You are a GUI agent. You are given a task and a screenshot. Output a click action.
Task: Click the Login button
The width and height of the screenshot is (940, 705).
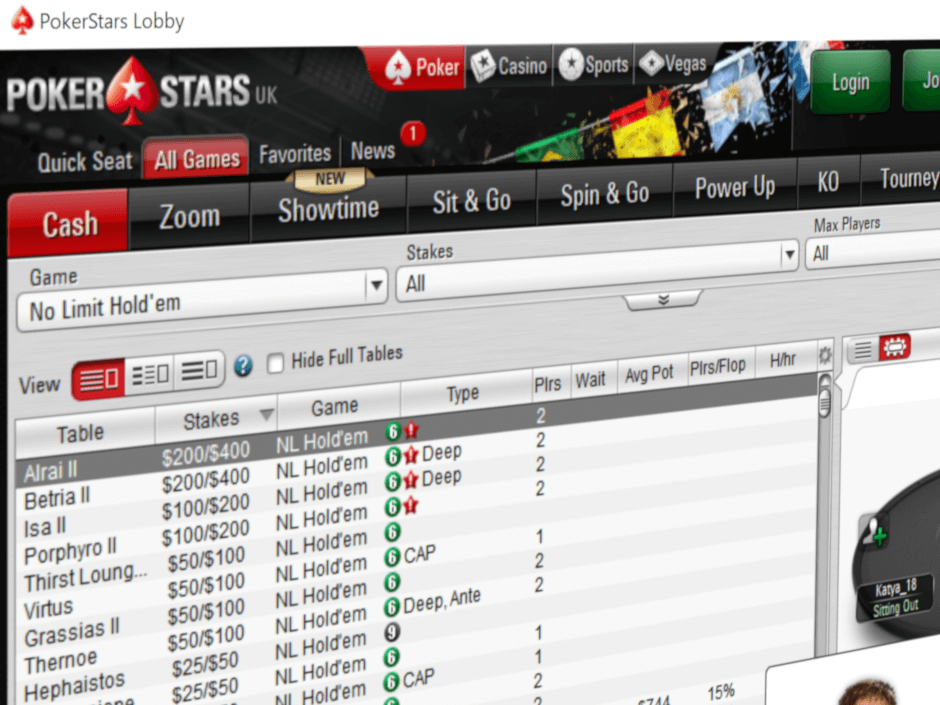[851, 82]
